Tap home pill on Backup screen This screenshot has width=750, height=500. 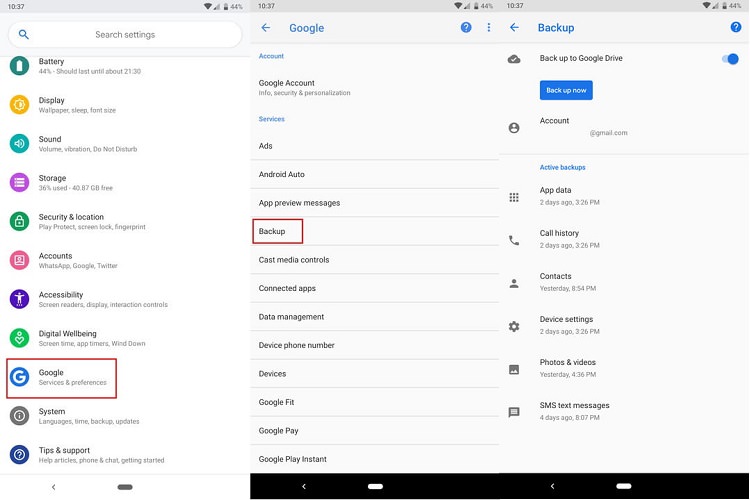tap(624, 486)
